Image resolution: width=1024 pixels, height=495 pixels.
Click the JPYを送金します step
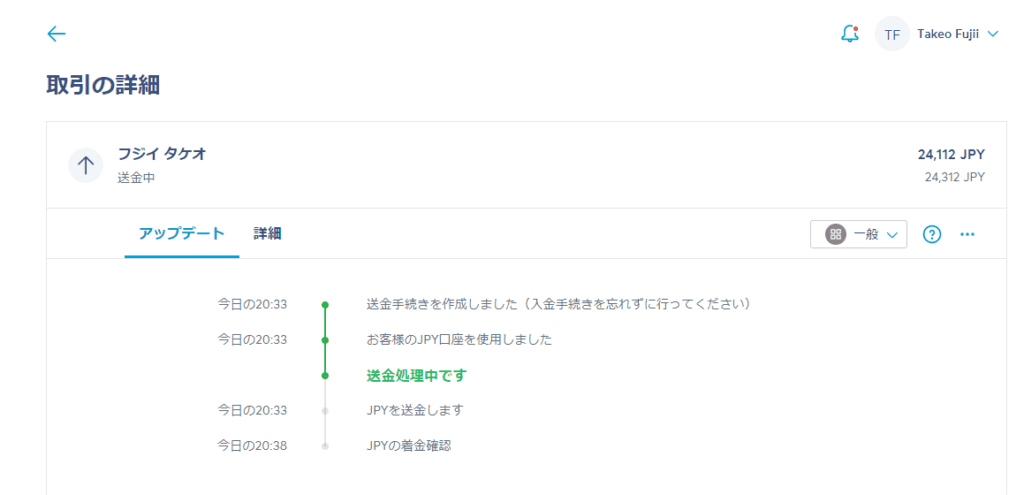415,410
